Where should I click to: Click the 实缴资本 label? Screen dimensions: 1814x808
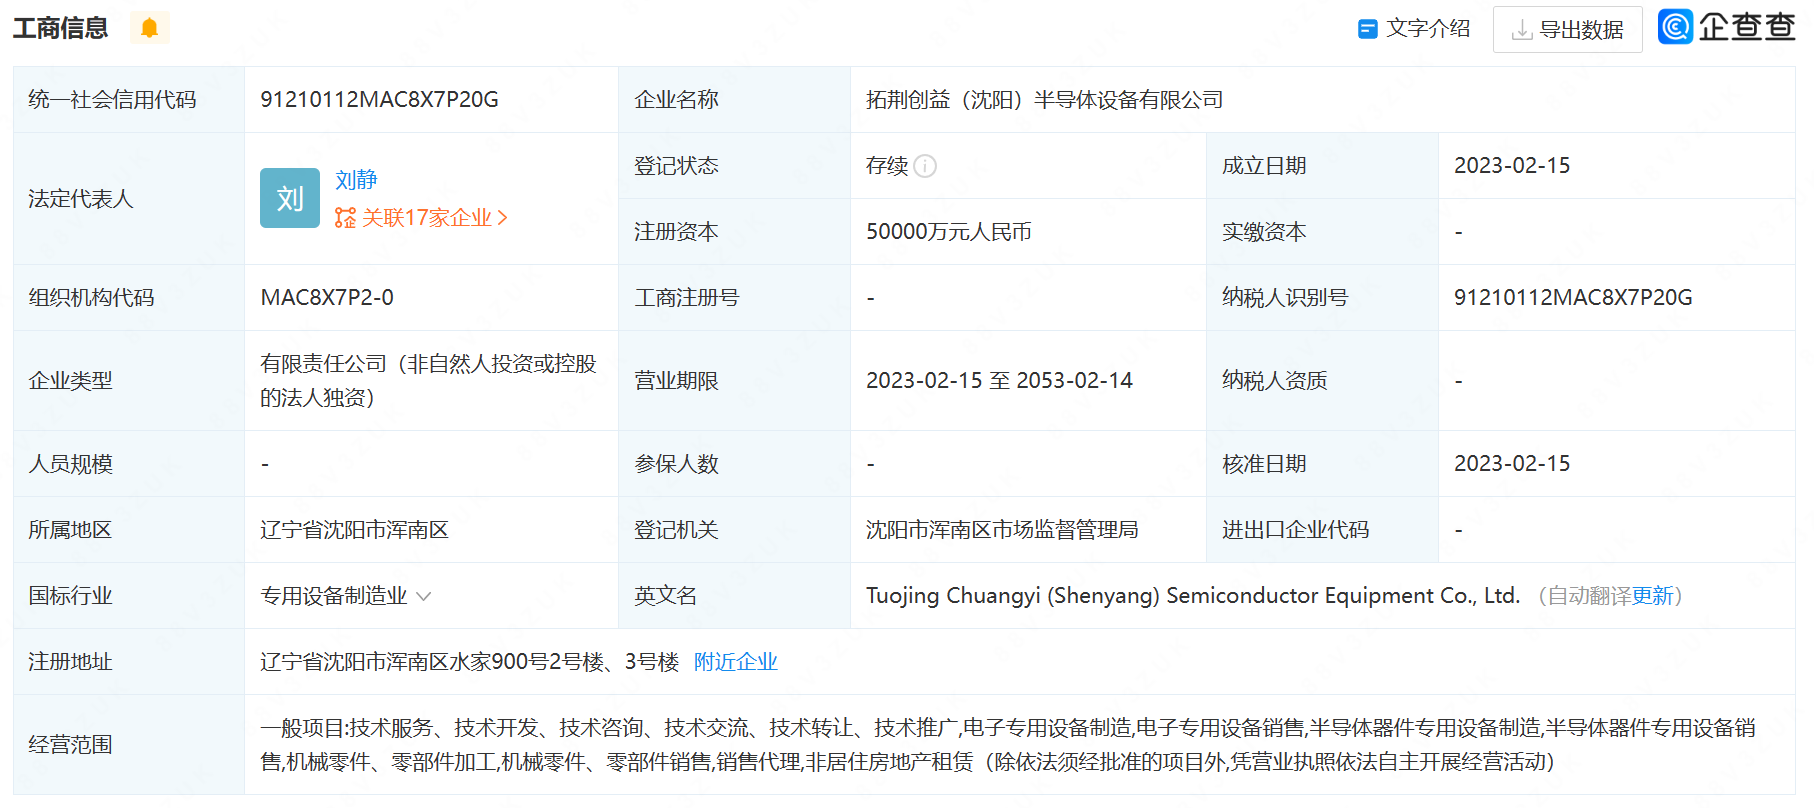point(1264,232)
